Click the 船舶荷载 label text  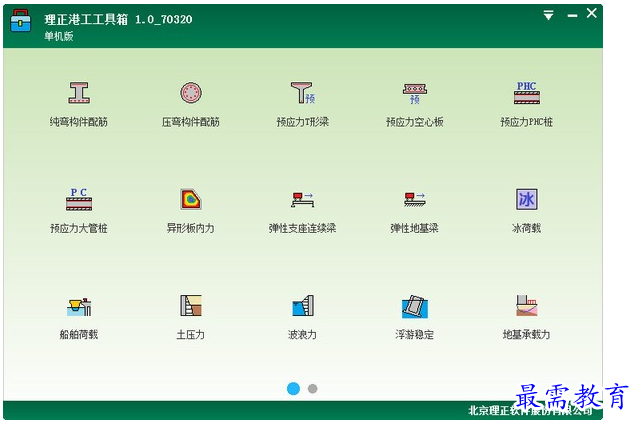tap(79, 335)
